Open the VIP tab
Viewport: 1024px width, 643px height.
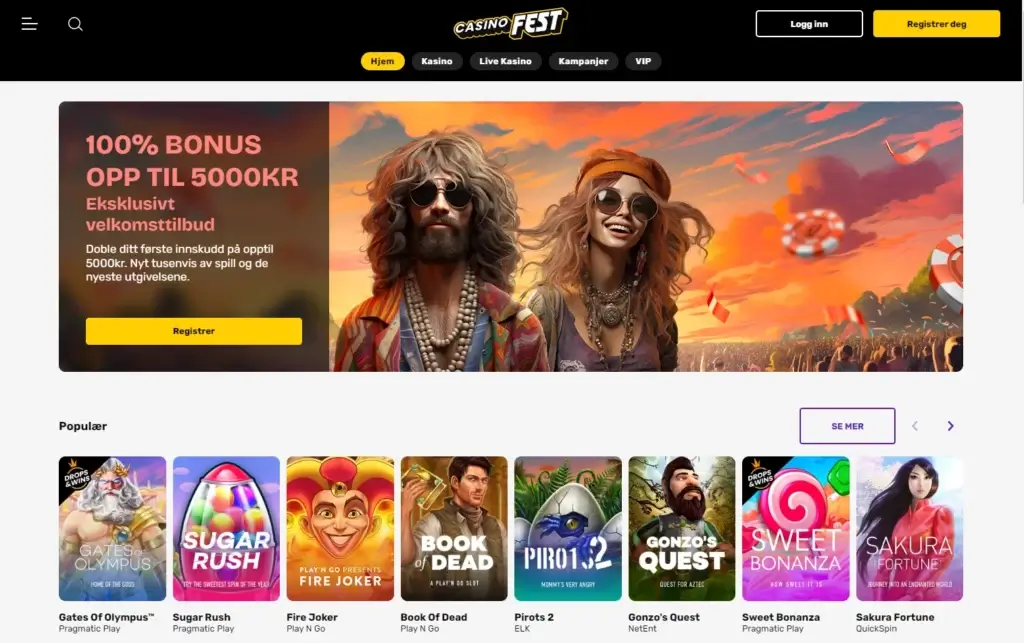(x=643, y=61)
